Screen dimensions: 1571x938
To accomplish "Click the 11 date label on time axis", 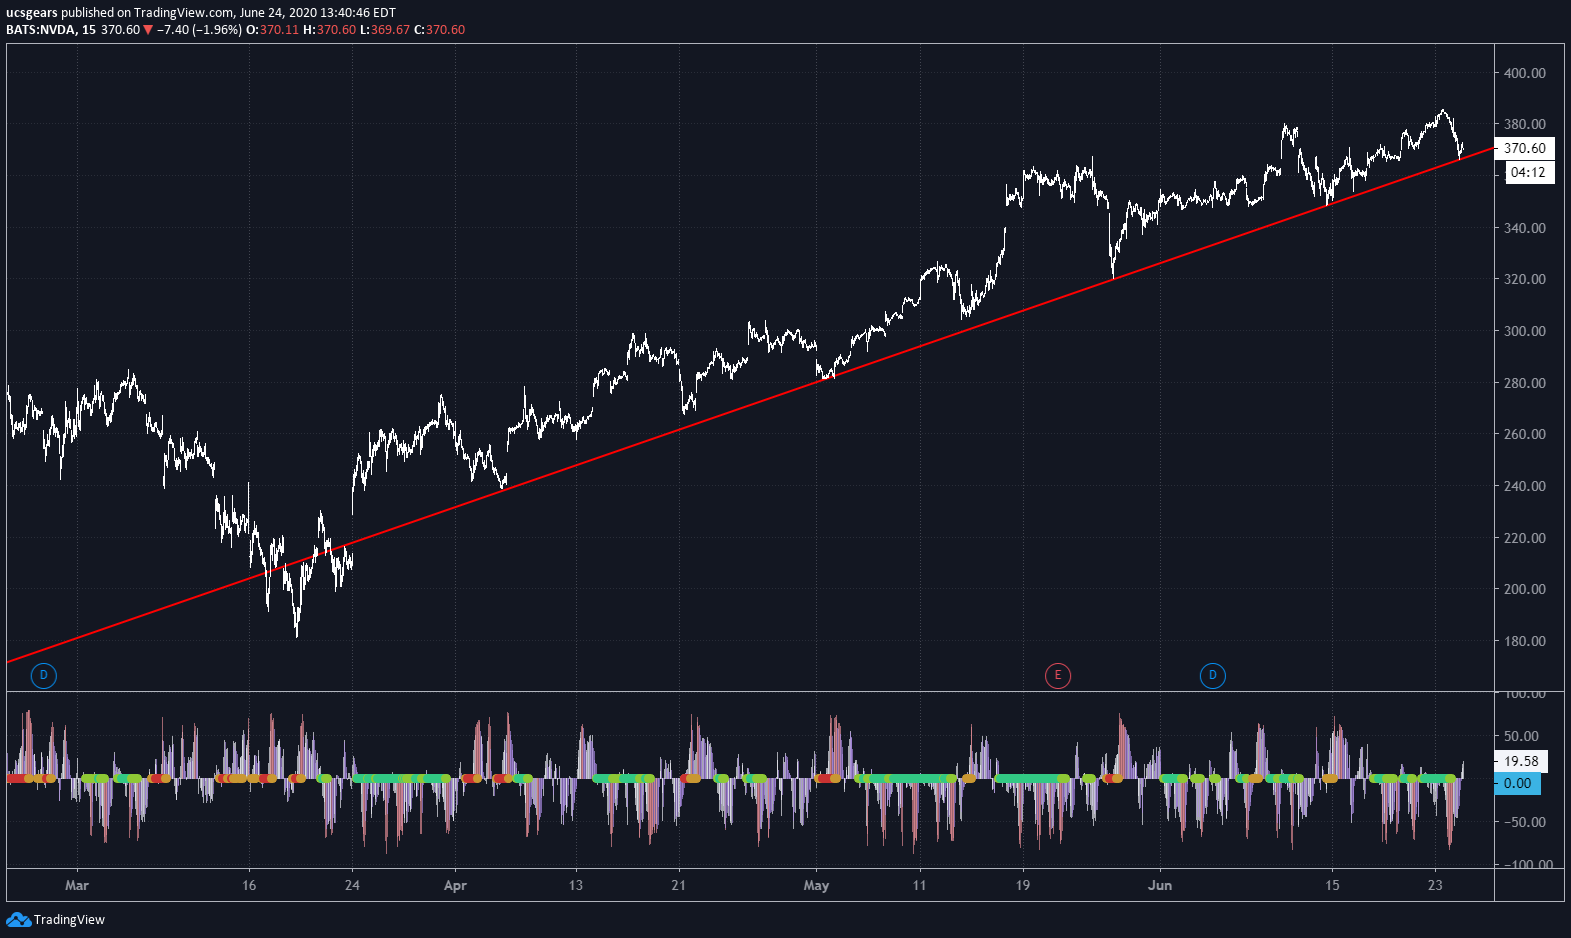I will tap(919, 885).
